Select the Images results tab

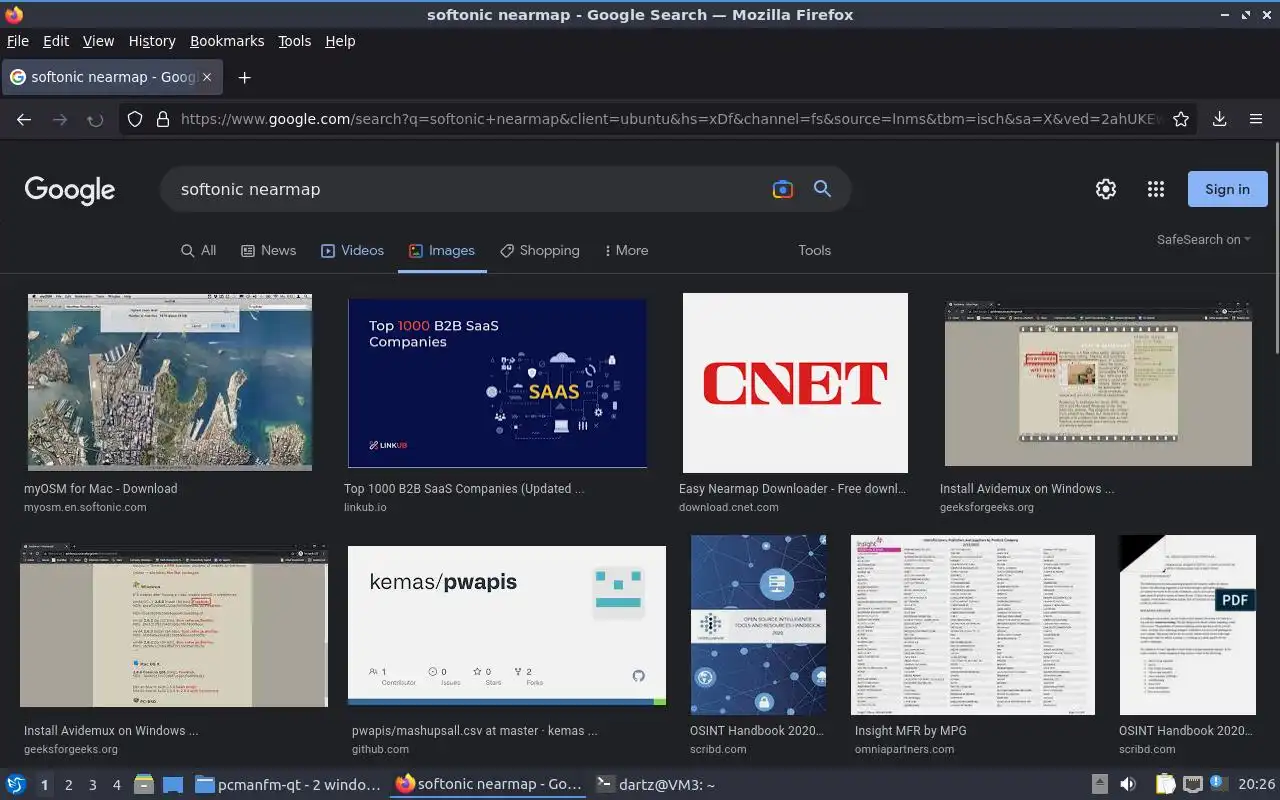(442, 250)
